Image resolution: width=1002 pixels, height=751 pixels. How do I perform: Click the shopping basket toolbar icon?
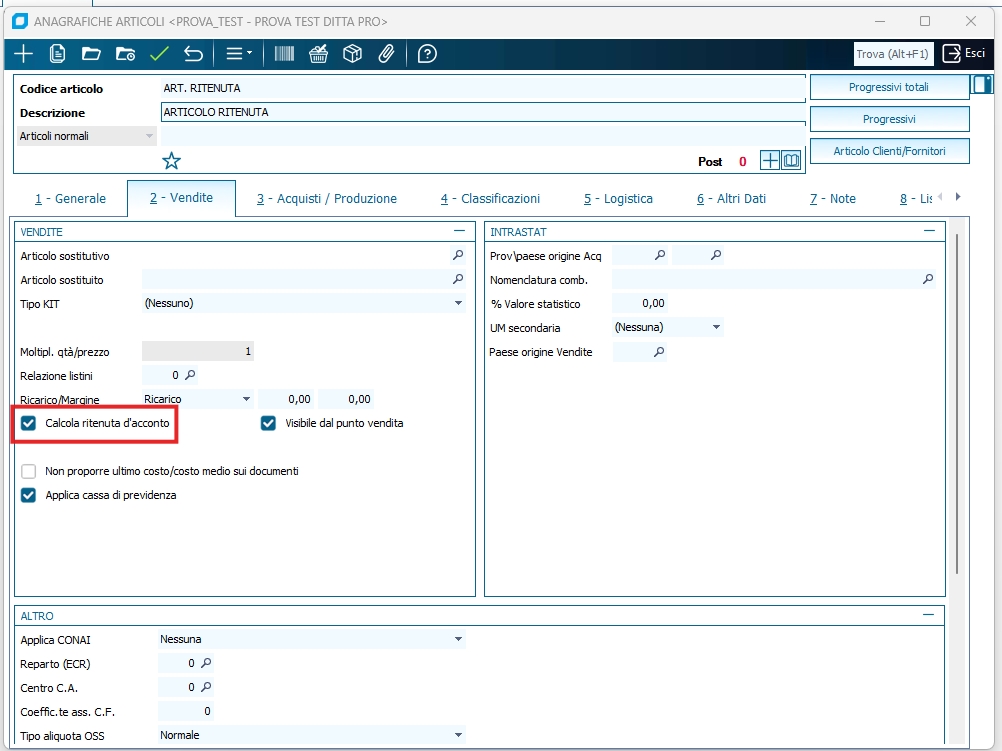[x=319, y=54]
